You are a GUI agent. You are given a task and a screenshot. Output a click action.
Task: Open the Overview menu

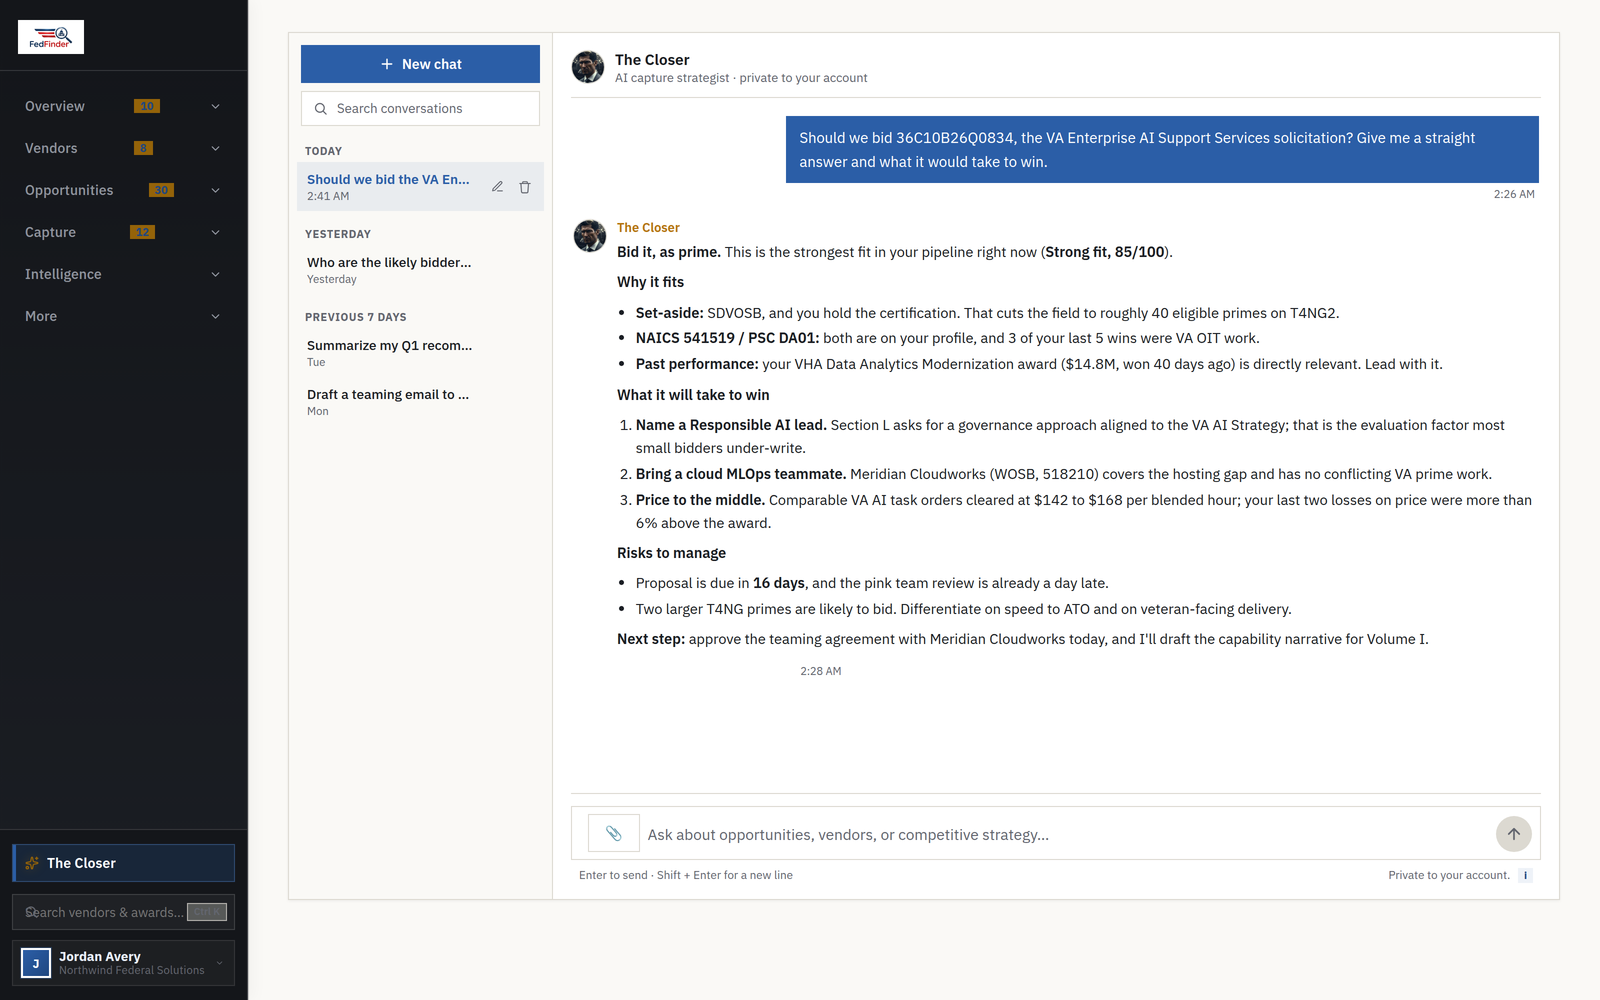[123, 106]
